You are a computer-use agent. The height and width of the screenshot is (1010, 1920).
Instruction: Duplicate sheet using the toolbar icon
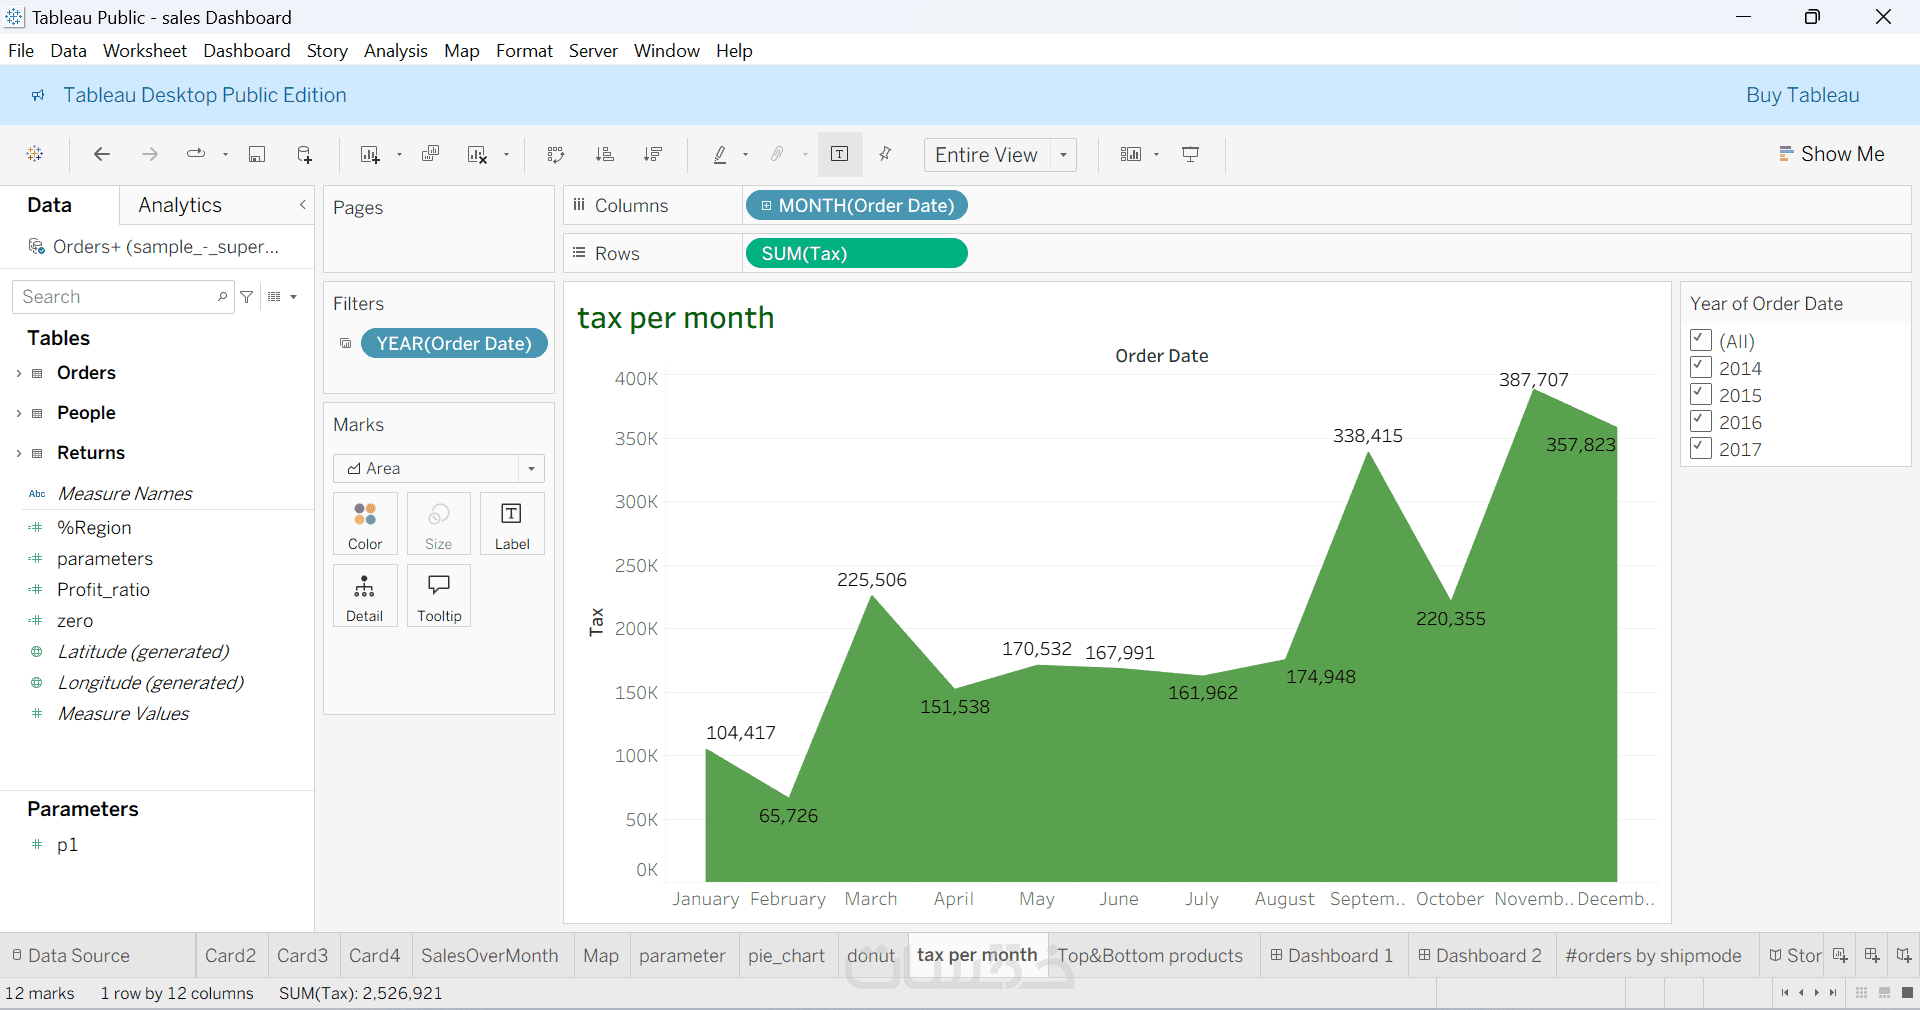(431, 154)
